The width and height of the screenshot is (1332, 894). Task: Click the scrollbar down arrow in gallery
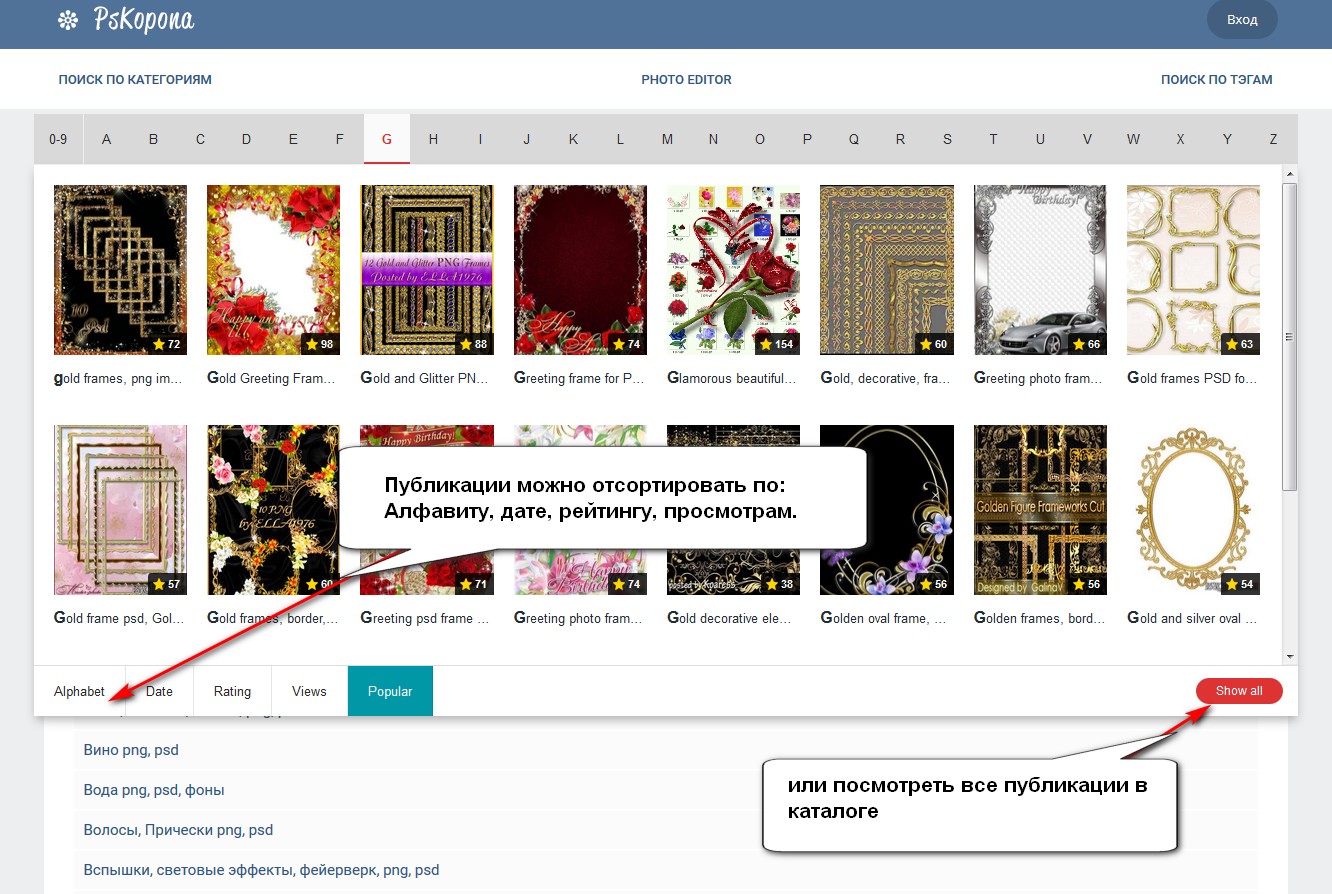(1290, 657)
